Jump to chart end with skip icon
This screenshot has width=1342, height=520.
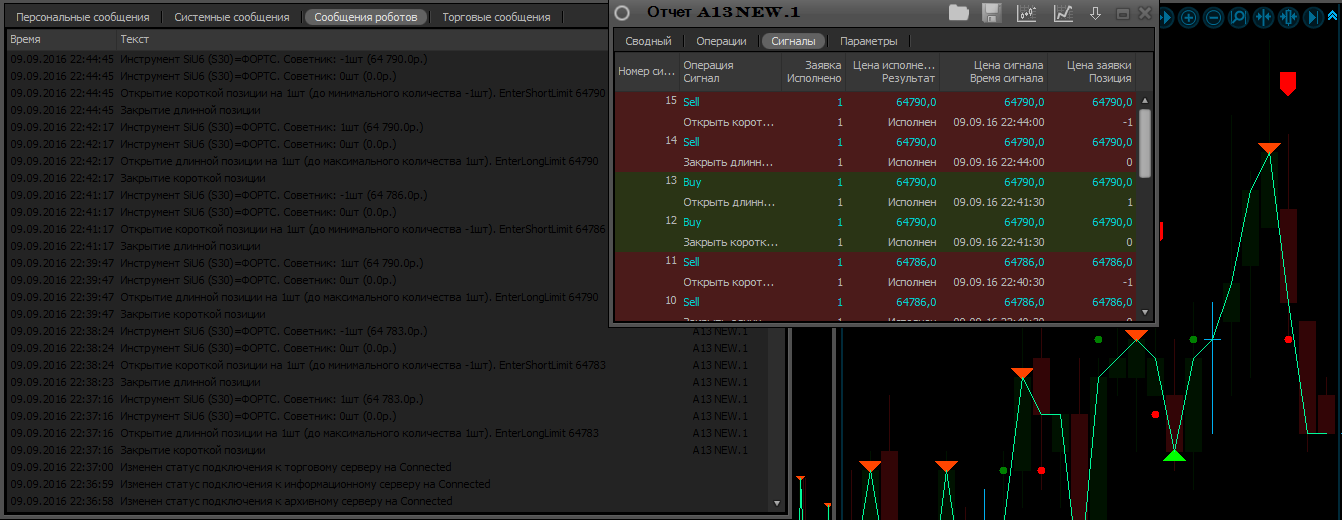coord(1314,17)
